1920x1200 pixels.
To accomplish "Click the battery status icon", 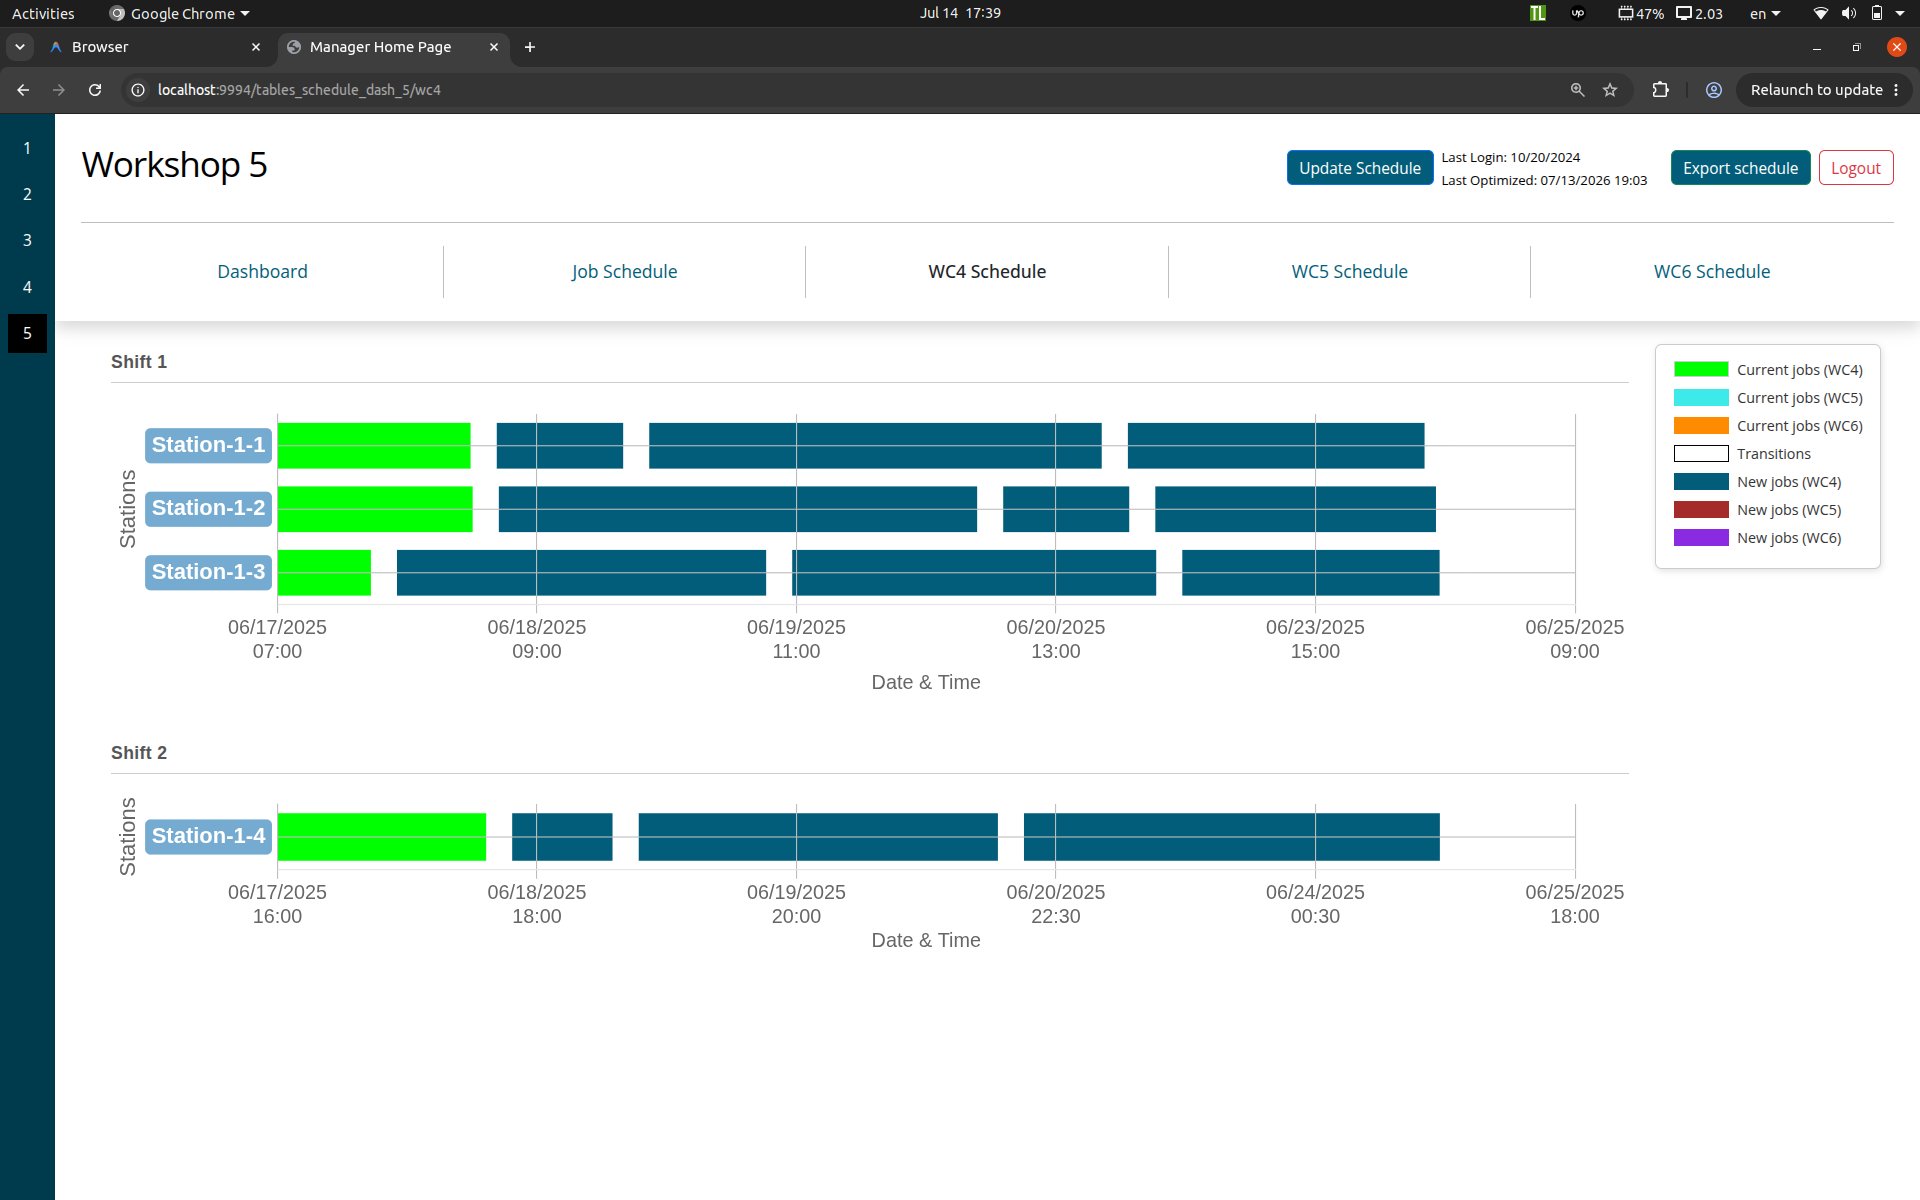I will [1877, 13].
